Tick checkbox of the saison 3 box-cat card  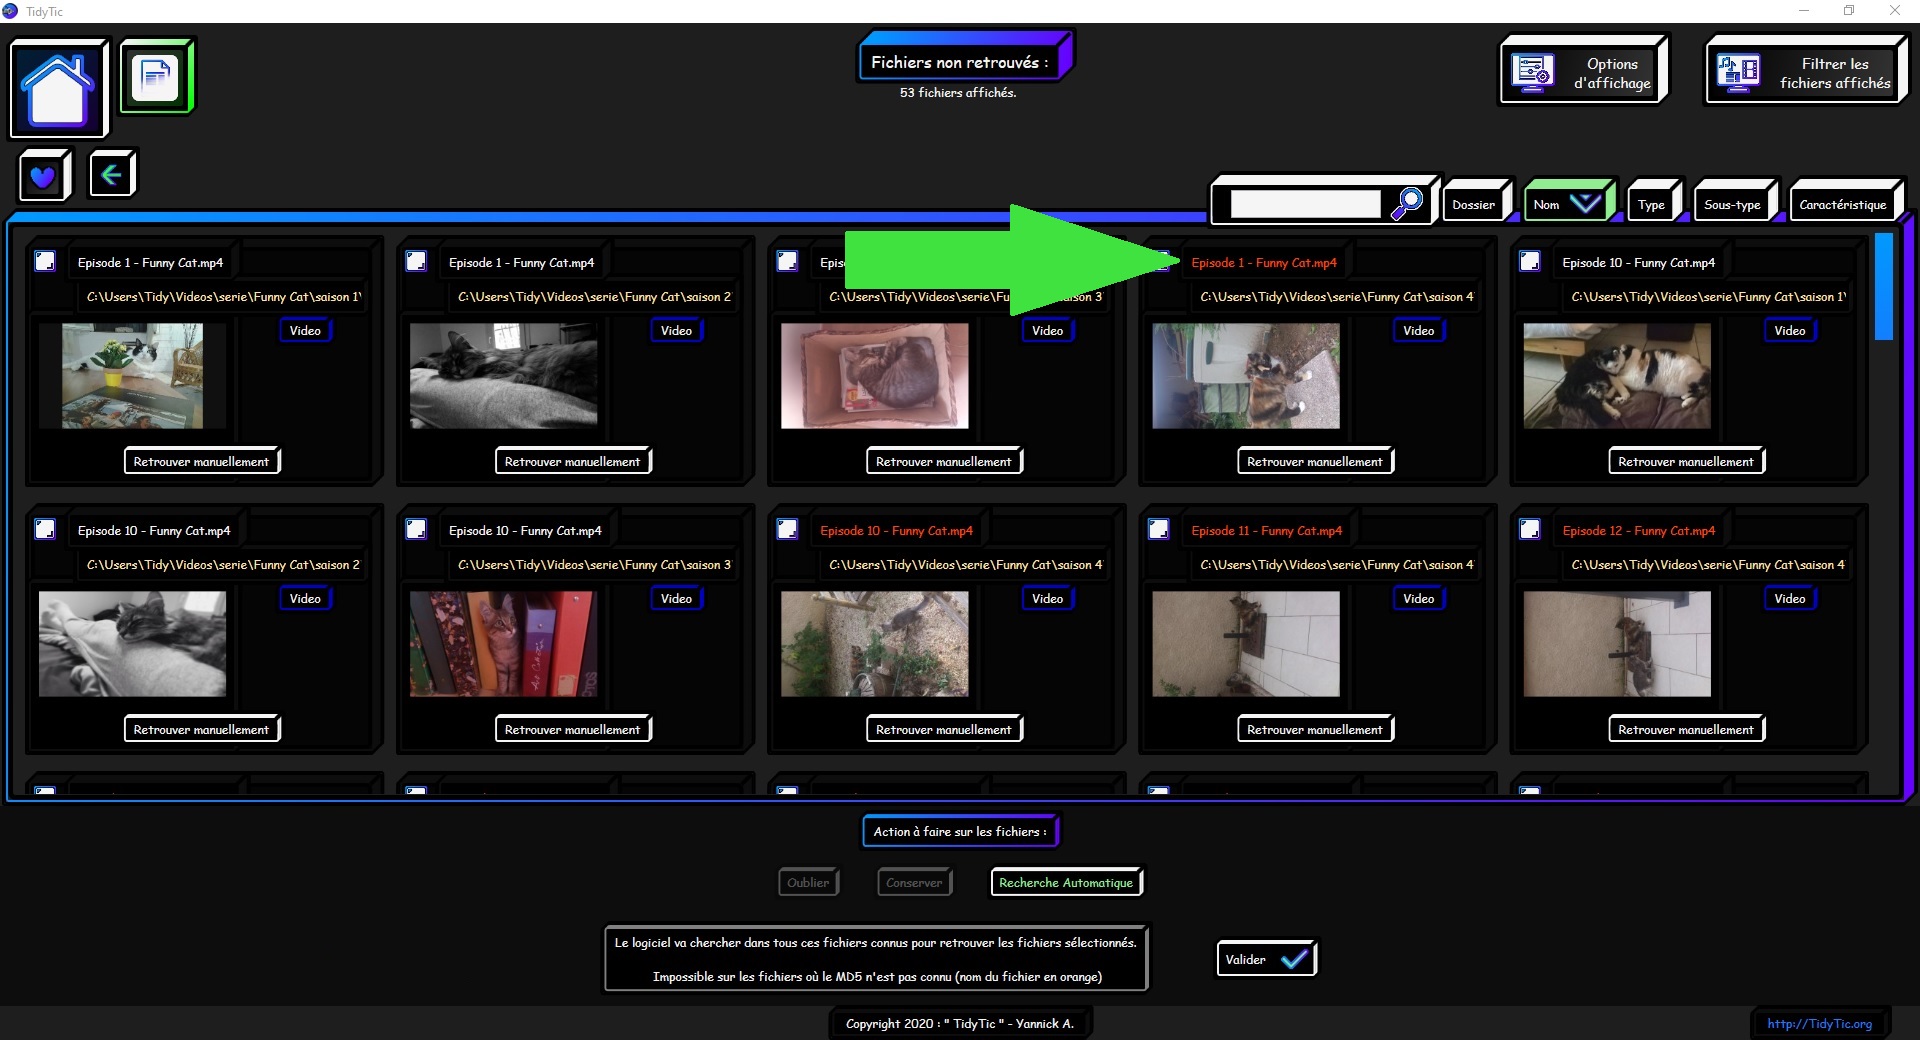(787, 261)
